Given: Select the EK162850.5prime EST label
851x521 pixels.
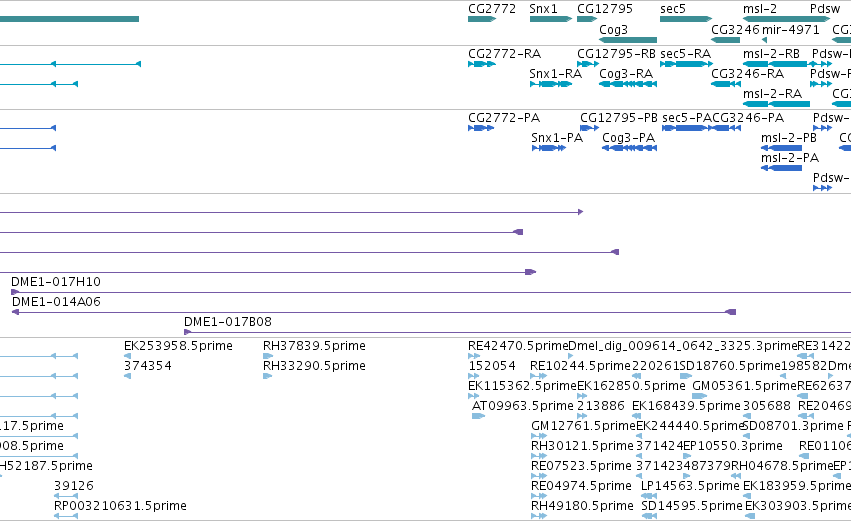Looking at the screenshot, I should [631, 386].
